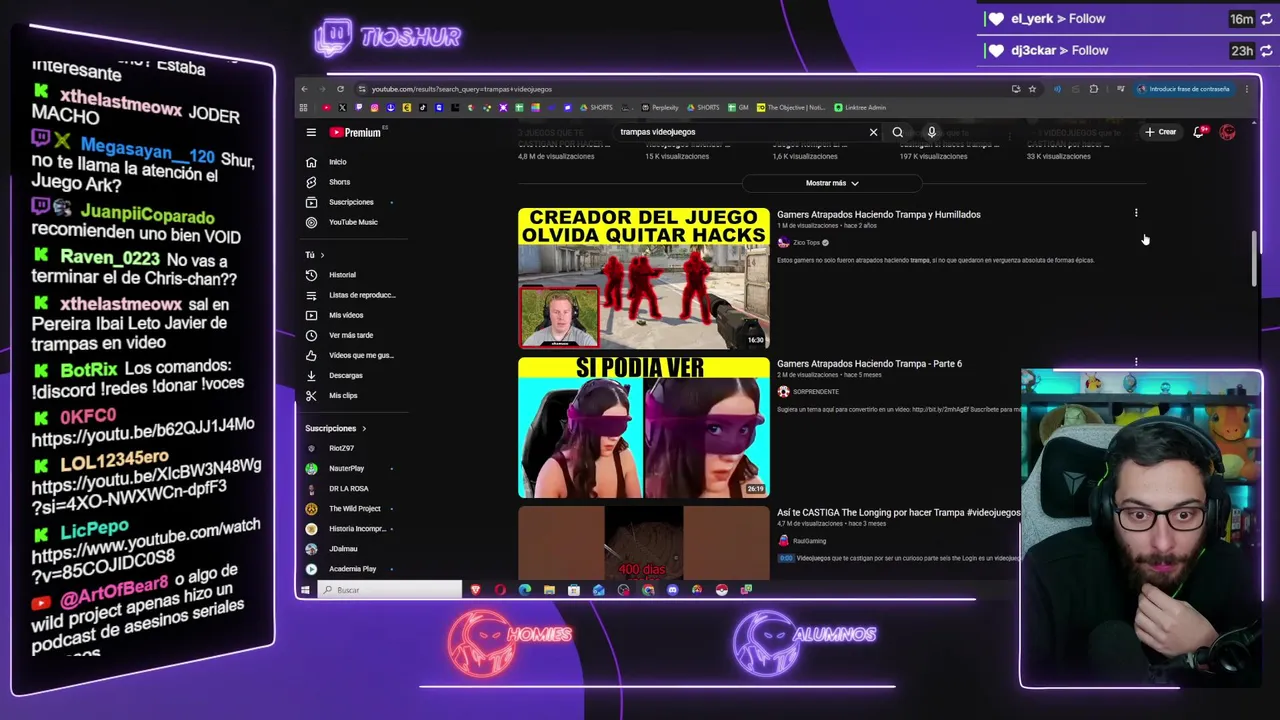This screenshot has height=720, width=1280.
Task: Open Brave browser from taskbar
Action: (476, 590)
